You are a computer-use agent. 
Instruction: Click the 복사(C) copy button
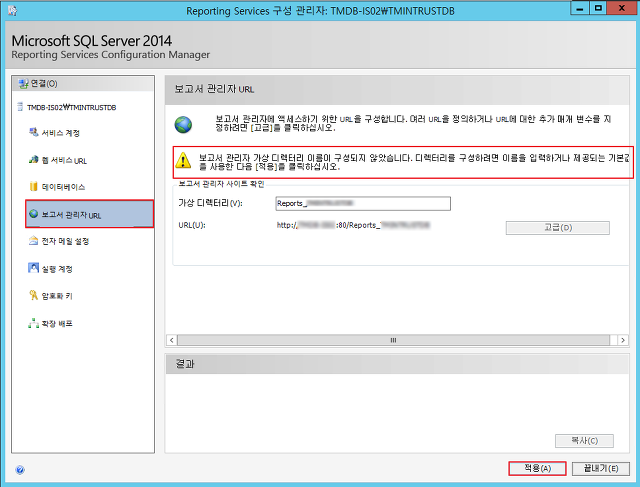tap(584, 440)
